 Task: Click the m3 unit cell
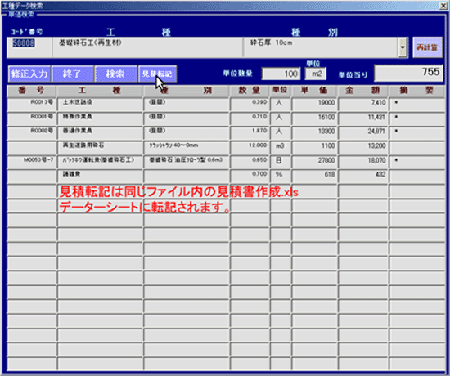point(280,147)
